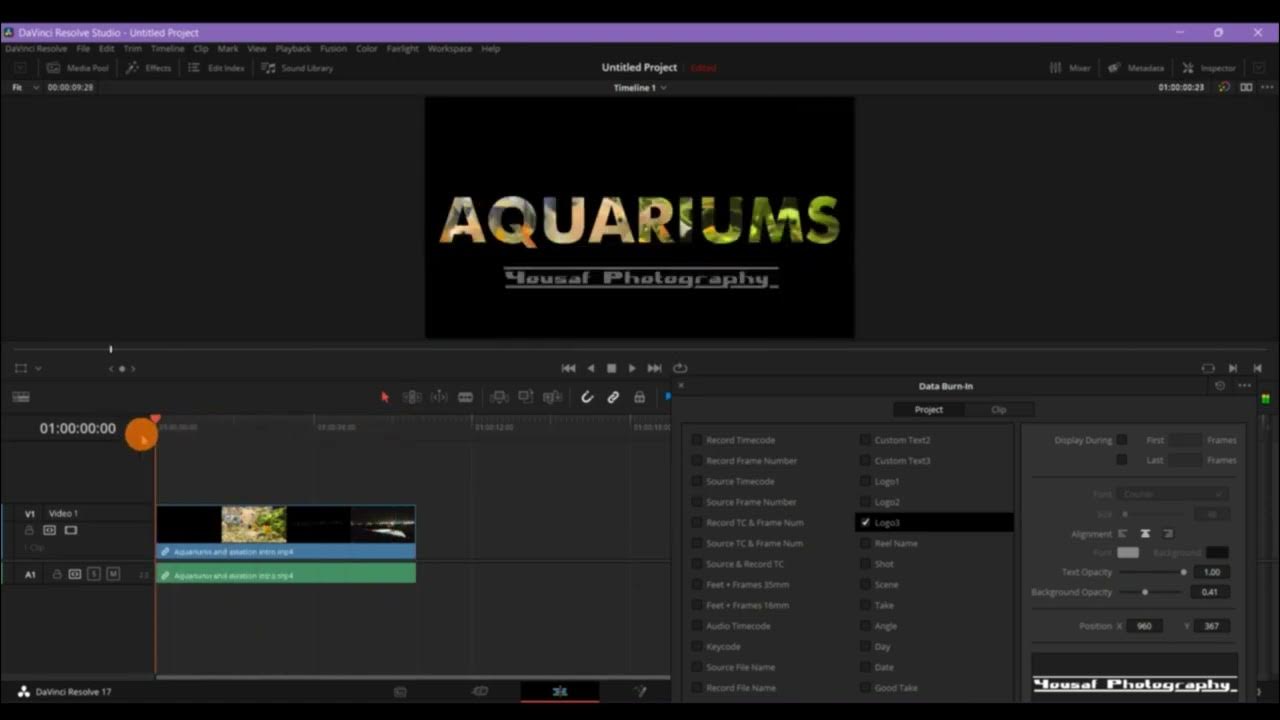The height and width of the screenshot is (720, 1280).
Task: Play the timeline forward
Action: pos(632,368)
